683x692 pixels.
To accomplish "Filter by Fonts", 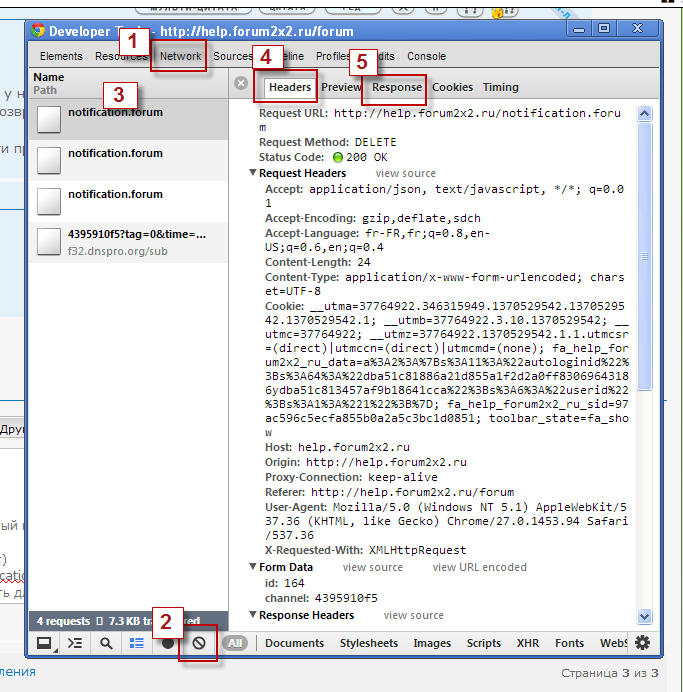I will click(x=569, y=643).
